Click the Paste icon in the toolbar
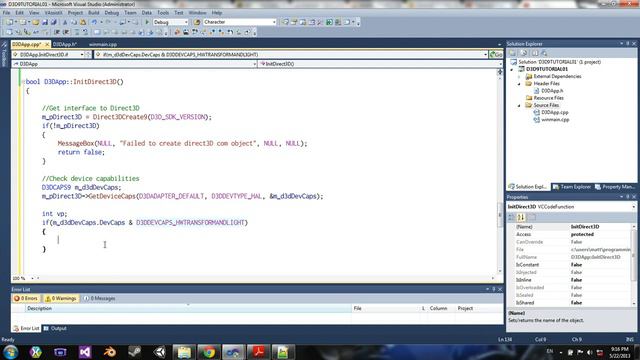Viewport: 640px width, 360px height. pos(83,22)
